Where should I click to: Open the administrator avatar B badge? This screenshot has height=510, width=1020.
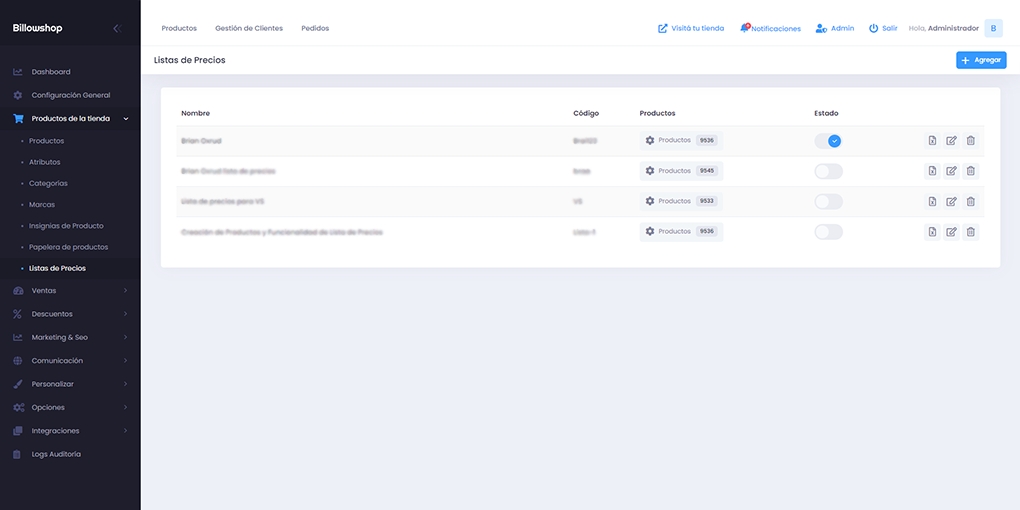pos(993,28)
